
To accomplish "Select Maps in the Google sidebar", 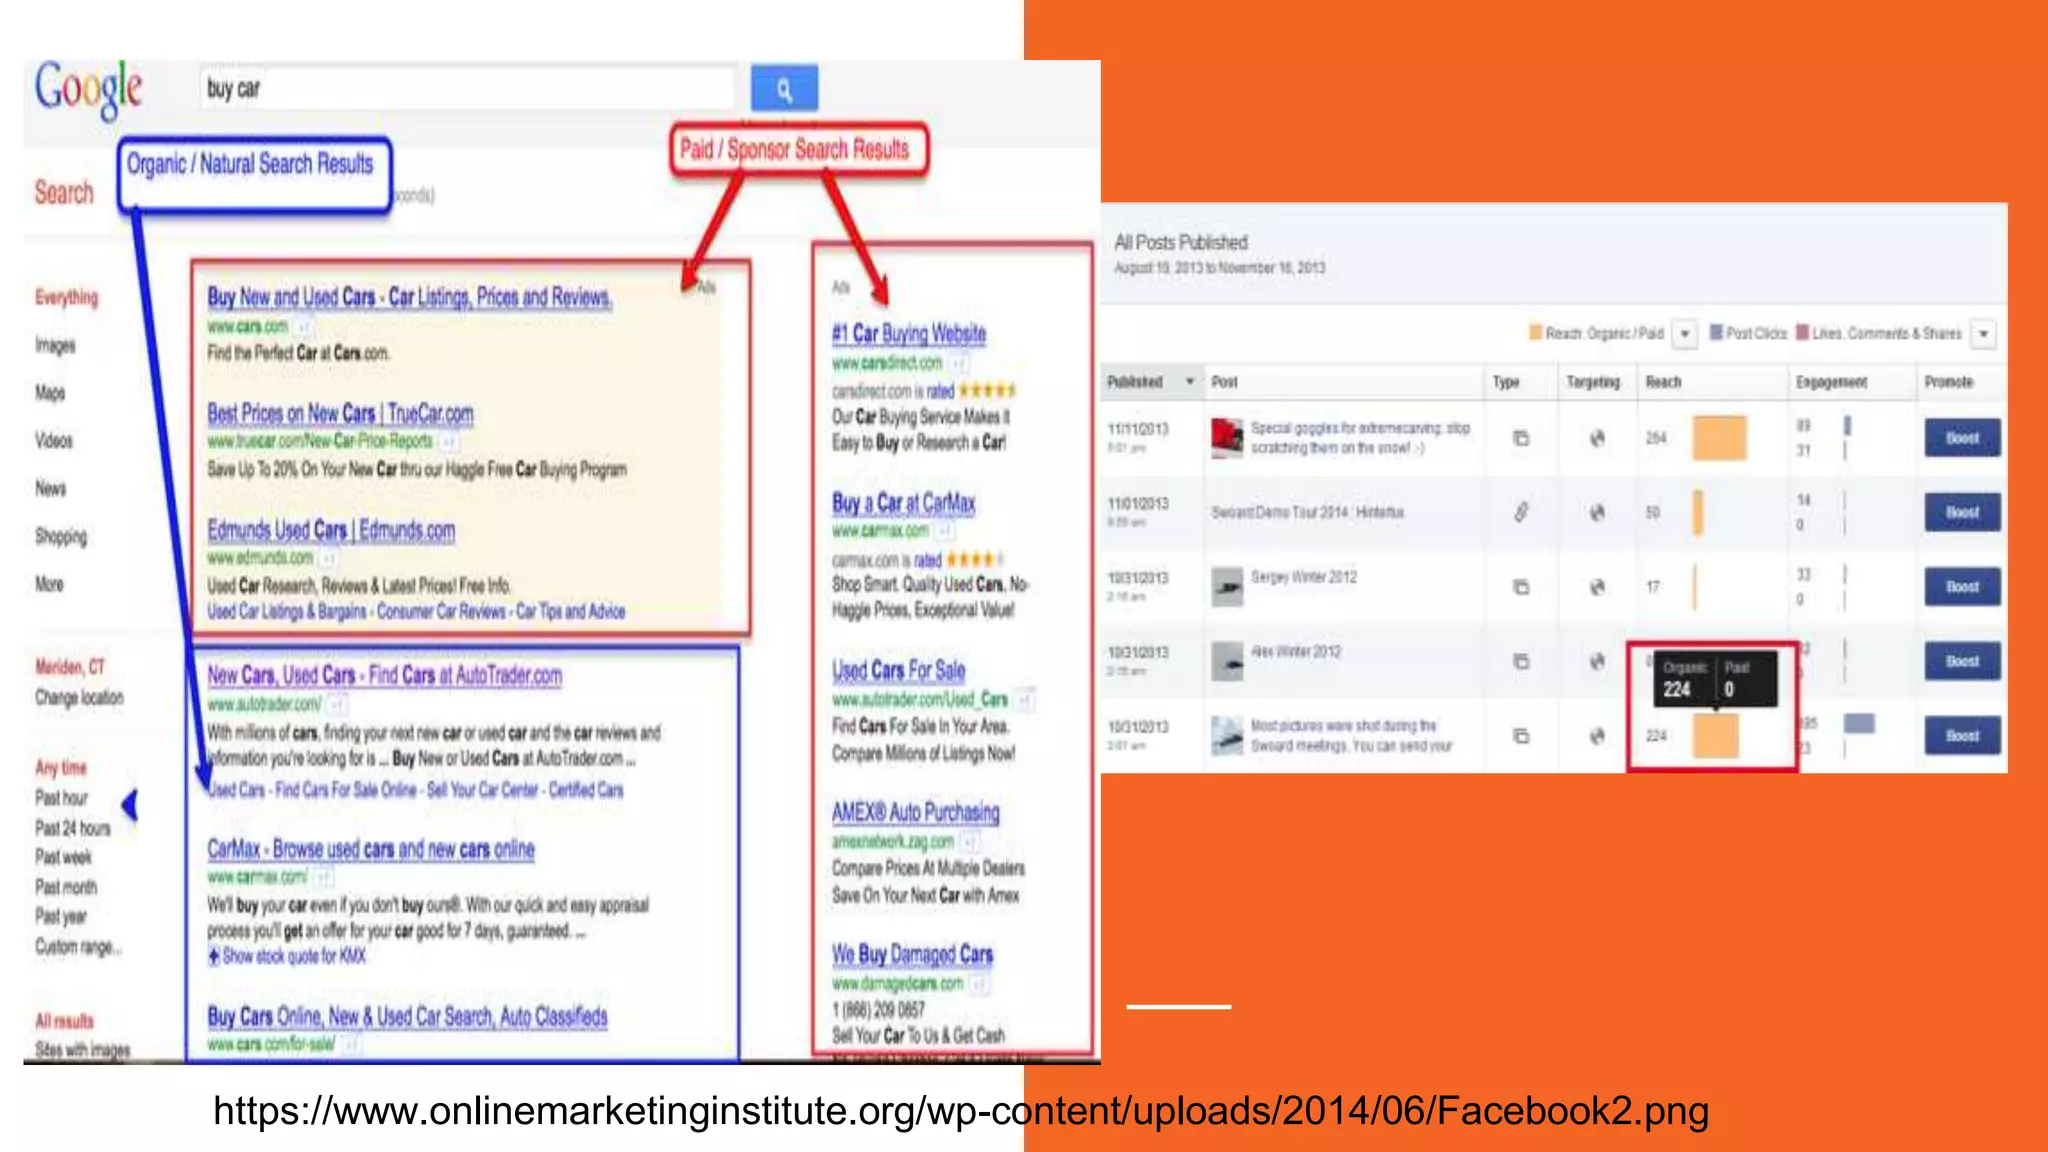I will (x=50, y=393).
